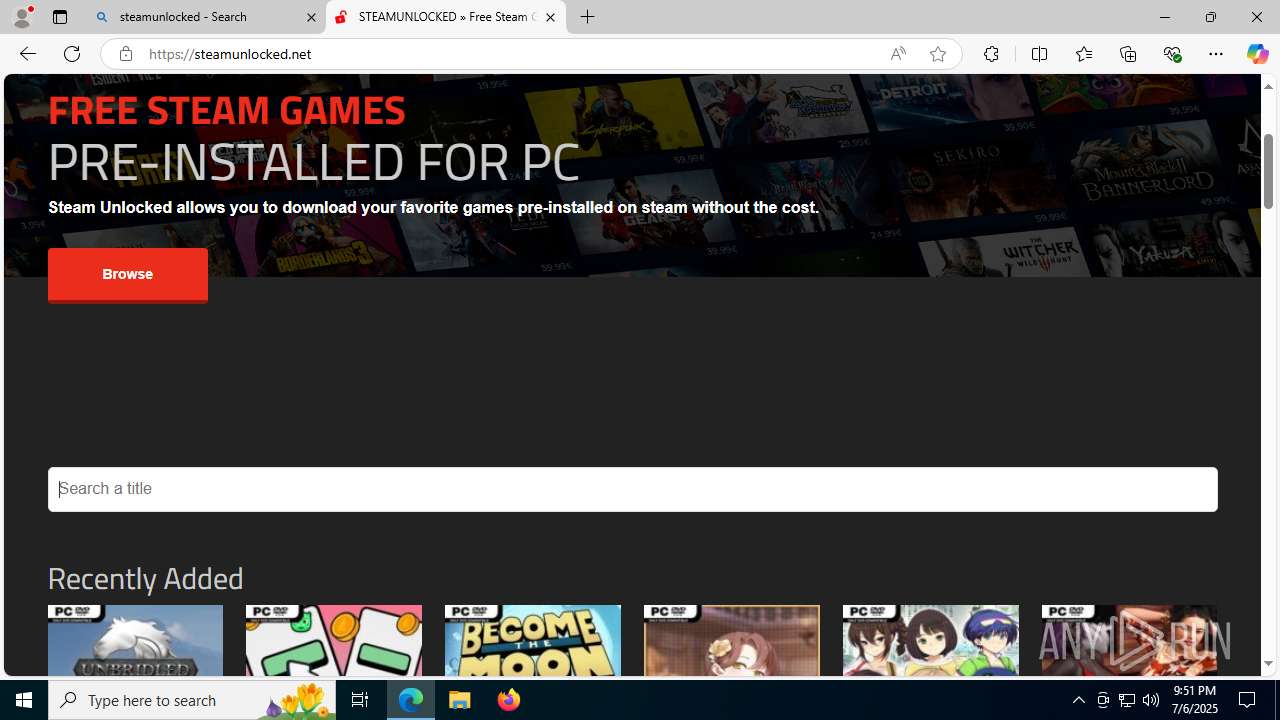Open the tab actions menu icon

tap(60, 17)
